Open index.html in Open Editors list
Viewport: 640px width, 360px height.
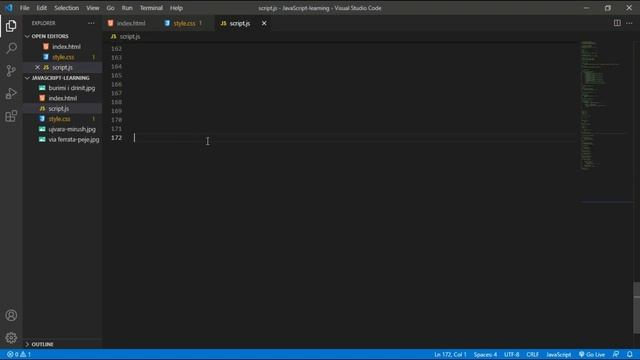[66, 47]
